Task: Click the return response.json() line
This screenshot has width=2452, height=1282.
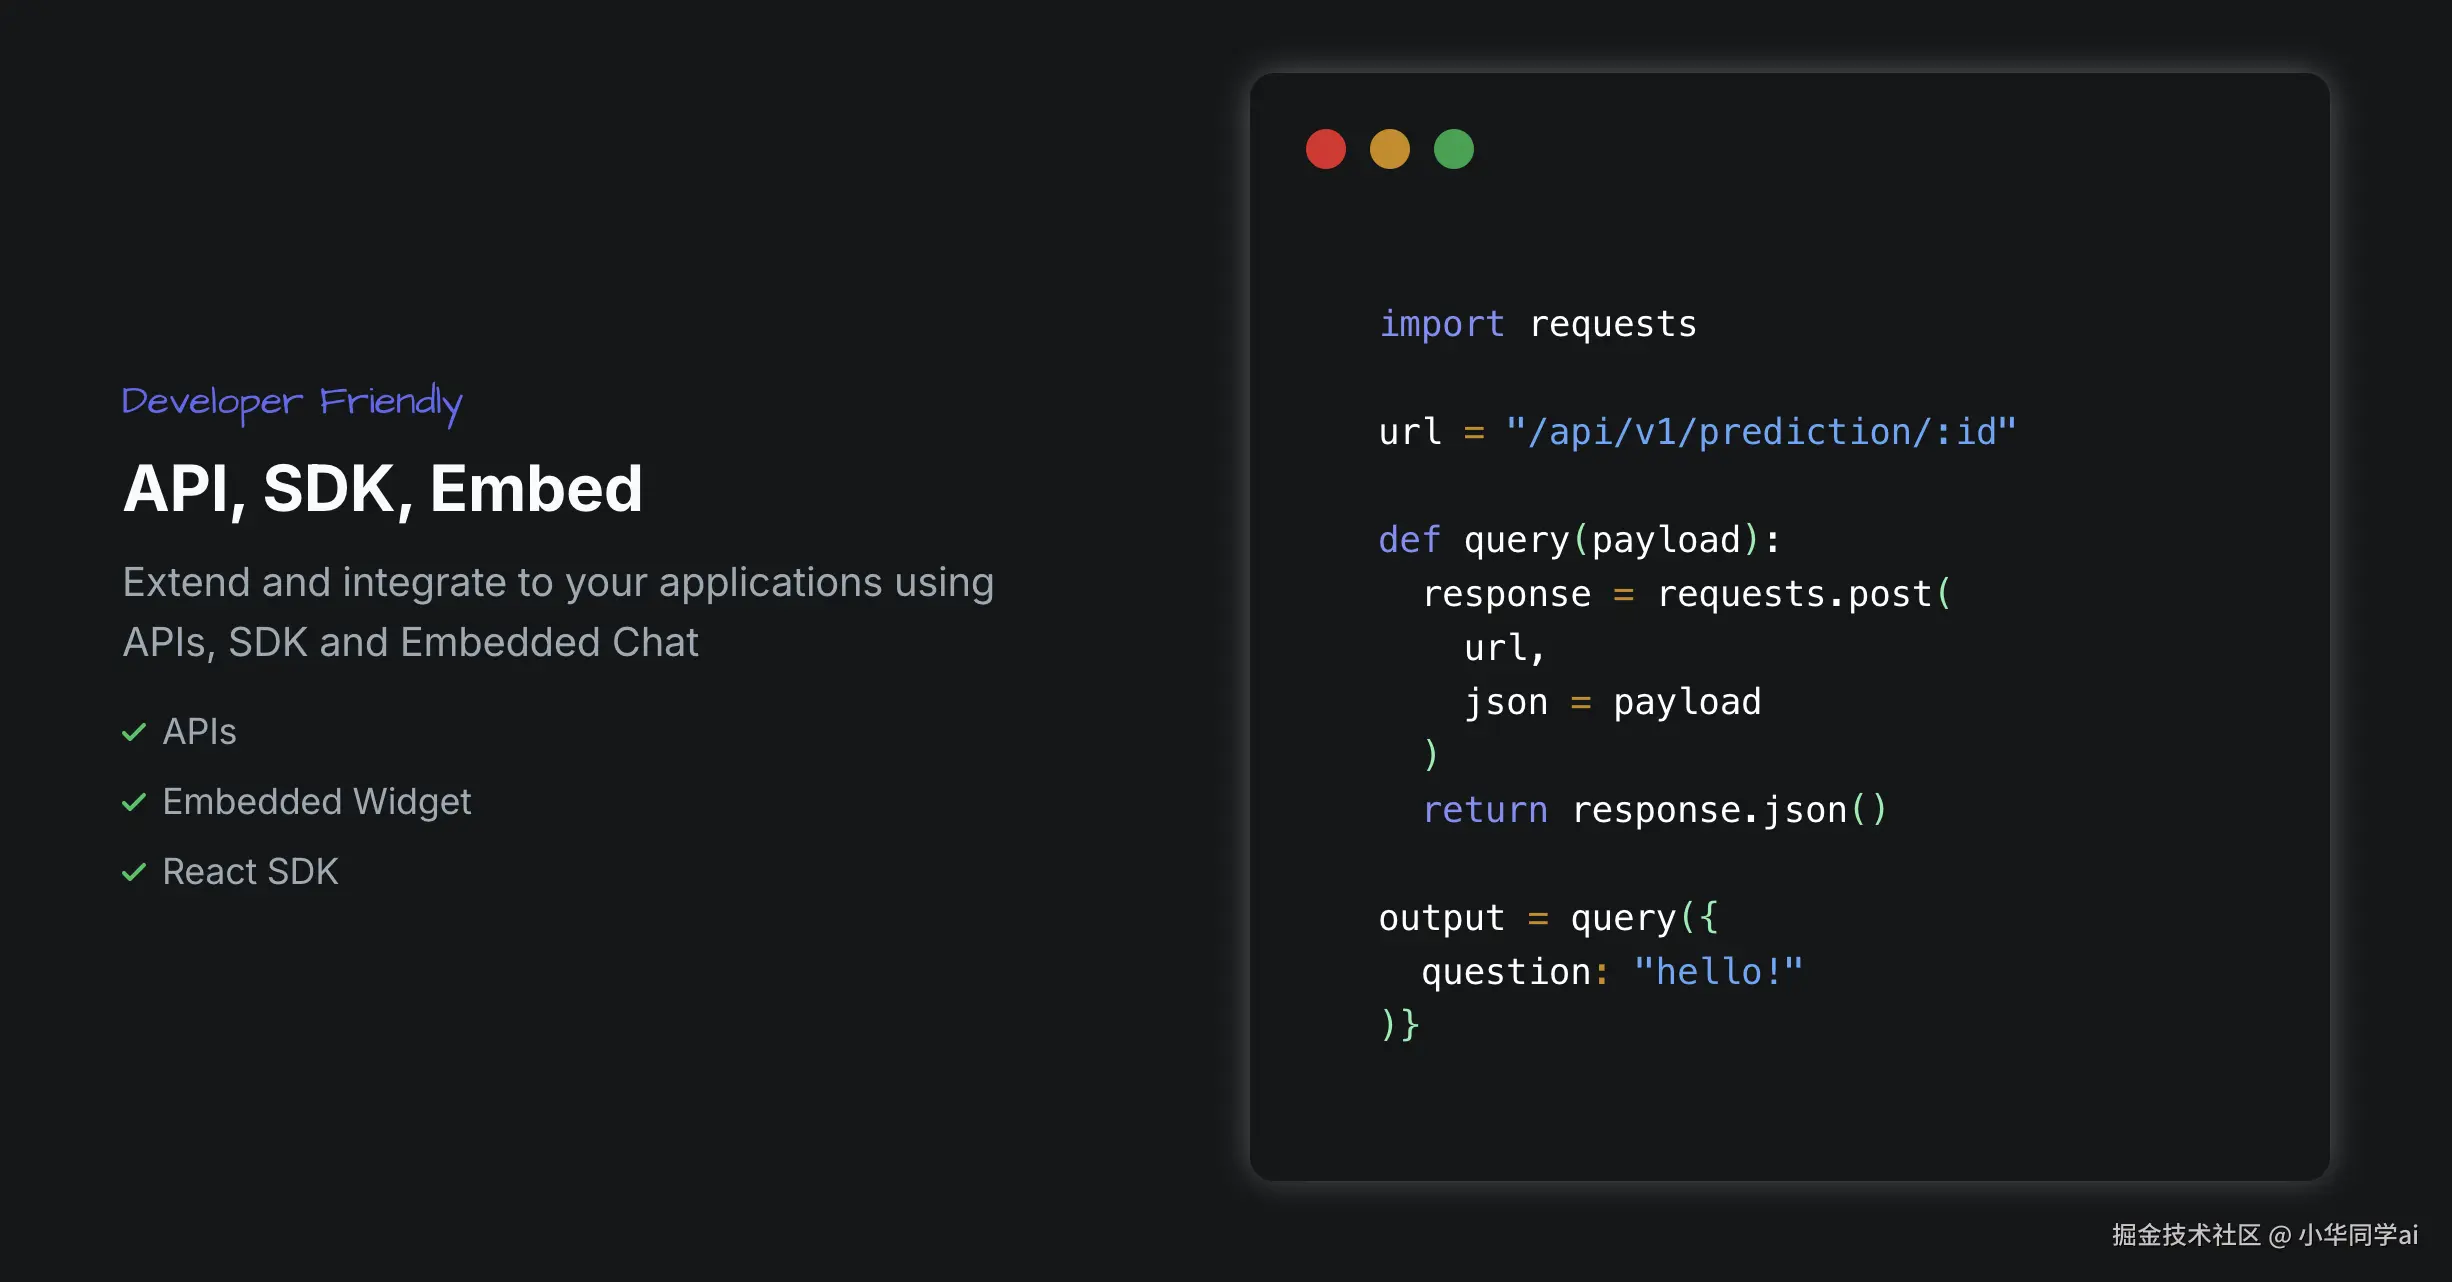Action: click(x=1654, y=810)
